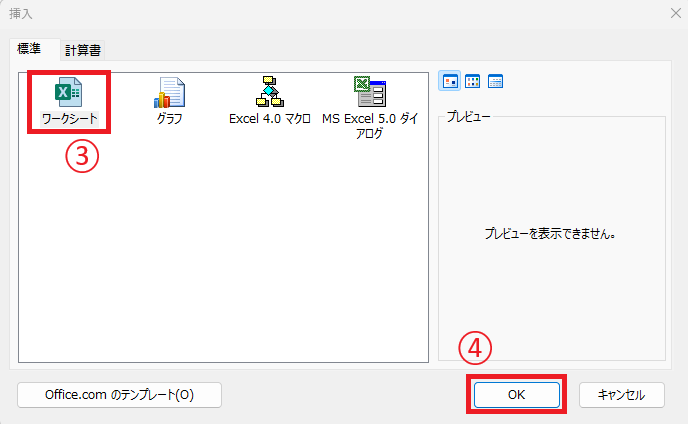Switch to large icons view
Screen dimensions: 688x424
pyautogui.click(x=450, y=81)
